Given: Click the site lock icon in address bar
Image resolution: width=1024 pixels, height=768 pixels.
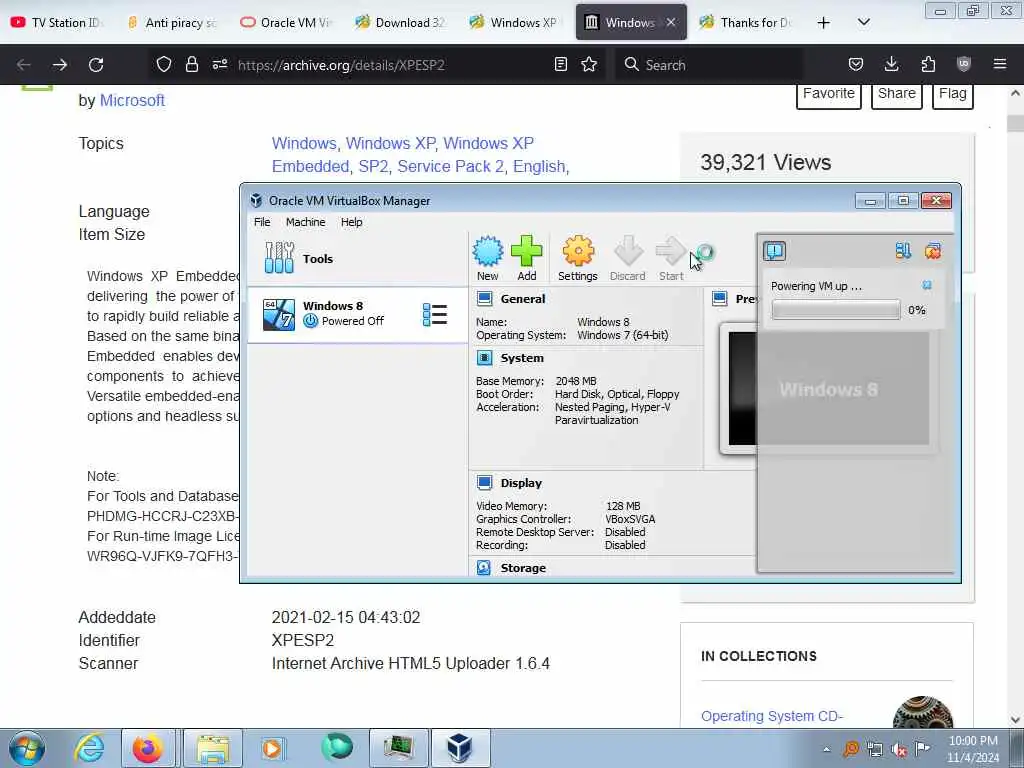Looking at the screenshot, I should point(191,65).
